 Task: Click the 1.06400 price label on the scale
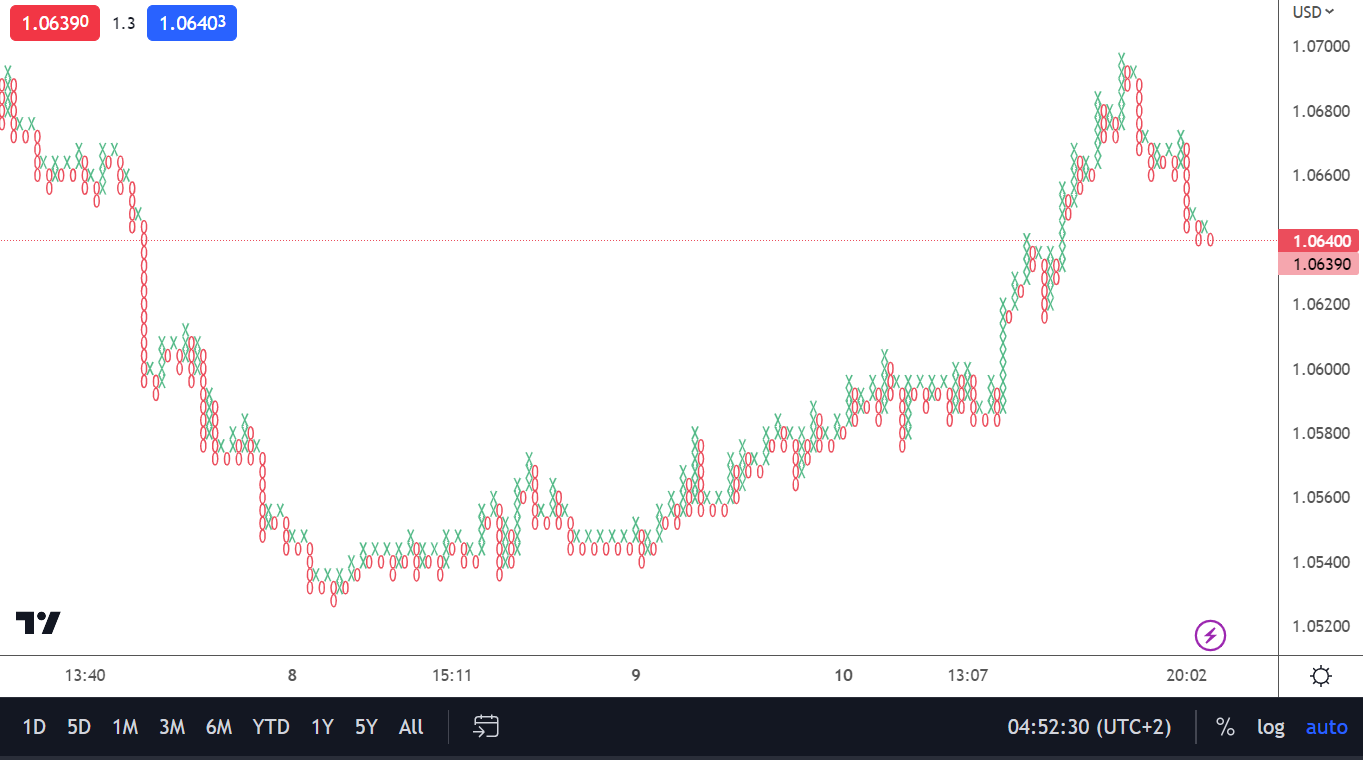pyautogui.click(x=1319, y=241)
